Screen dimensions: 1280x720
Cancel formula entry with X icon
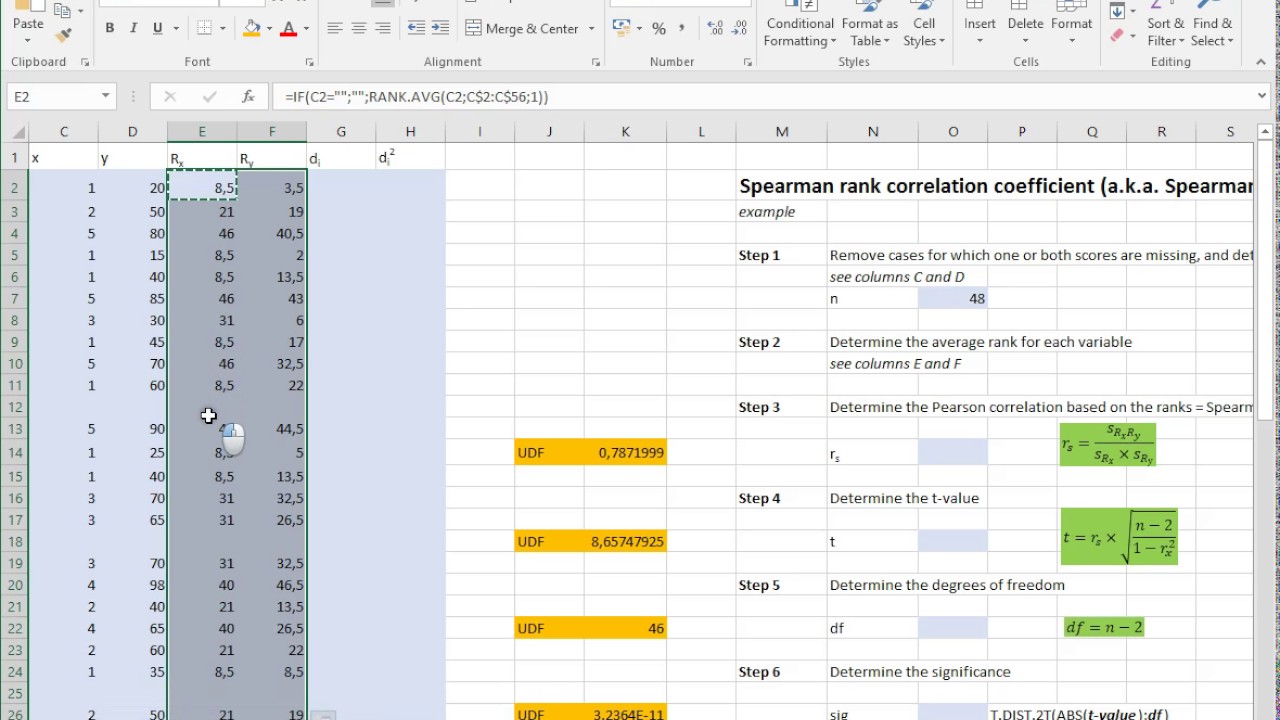coord(169,97)
